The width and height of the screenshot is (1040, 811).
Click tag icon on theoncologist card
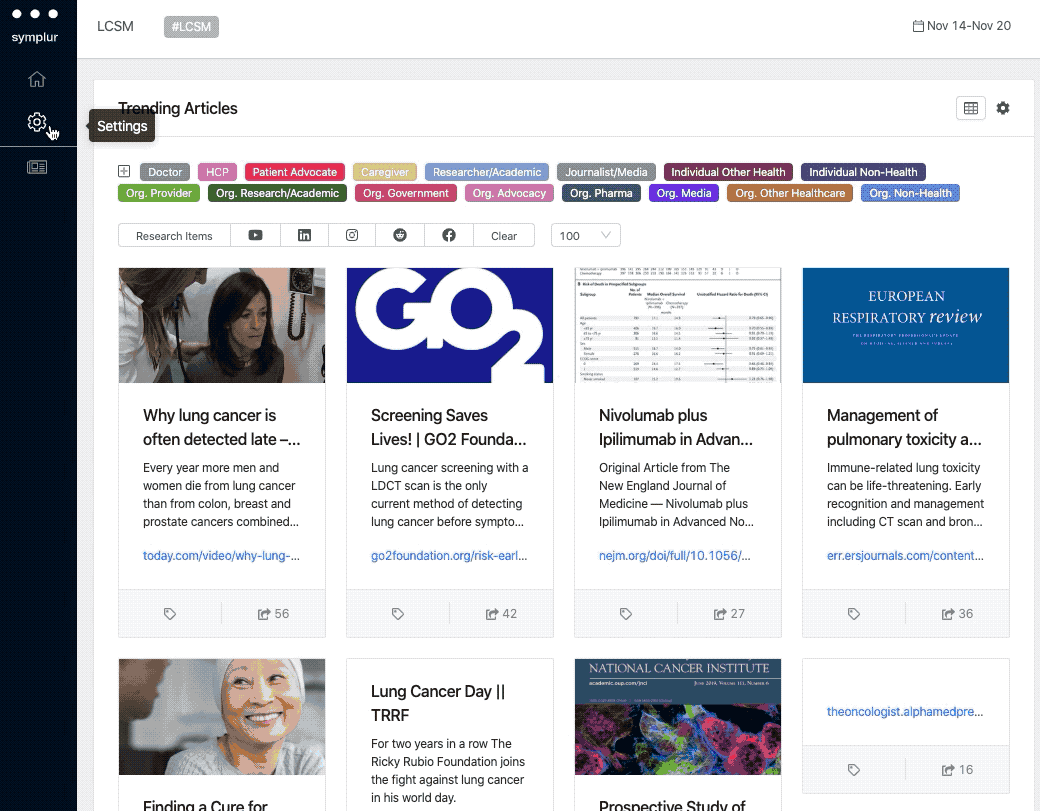854,770
